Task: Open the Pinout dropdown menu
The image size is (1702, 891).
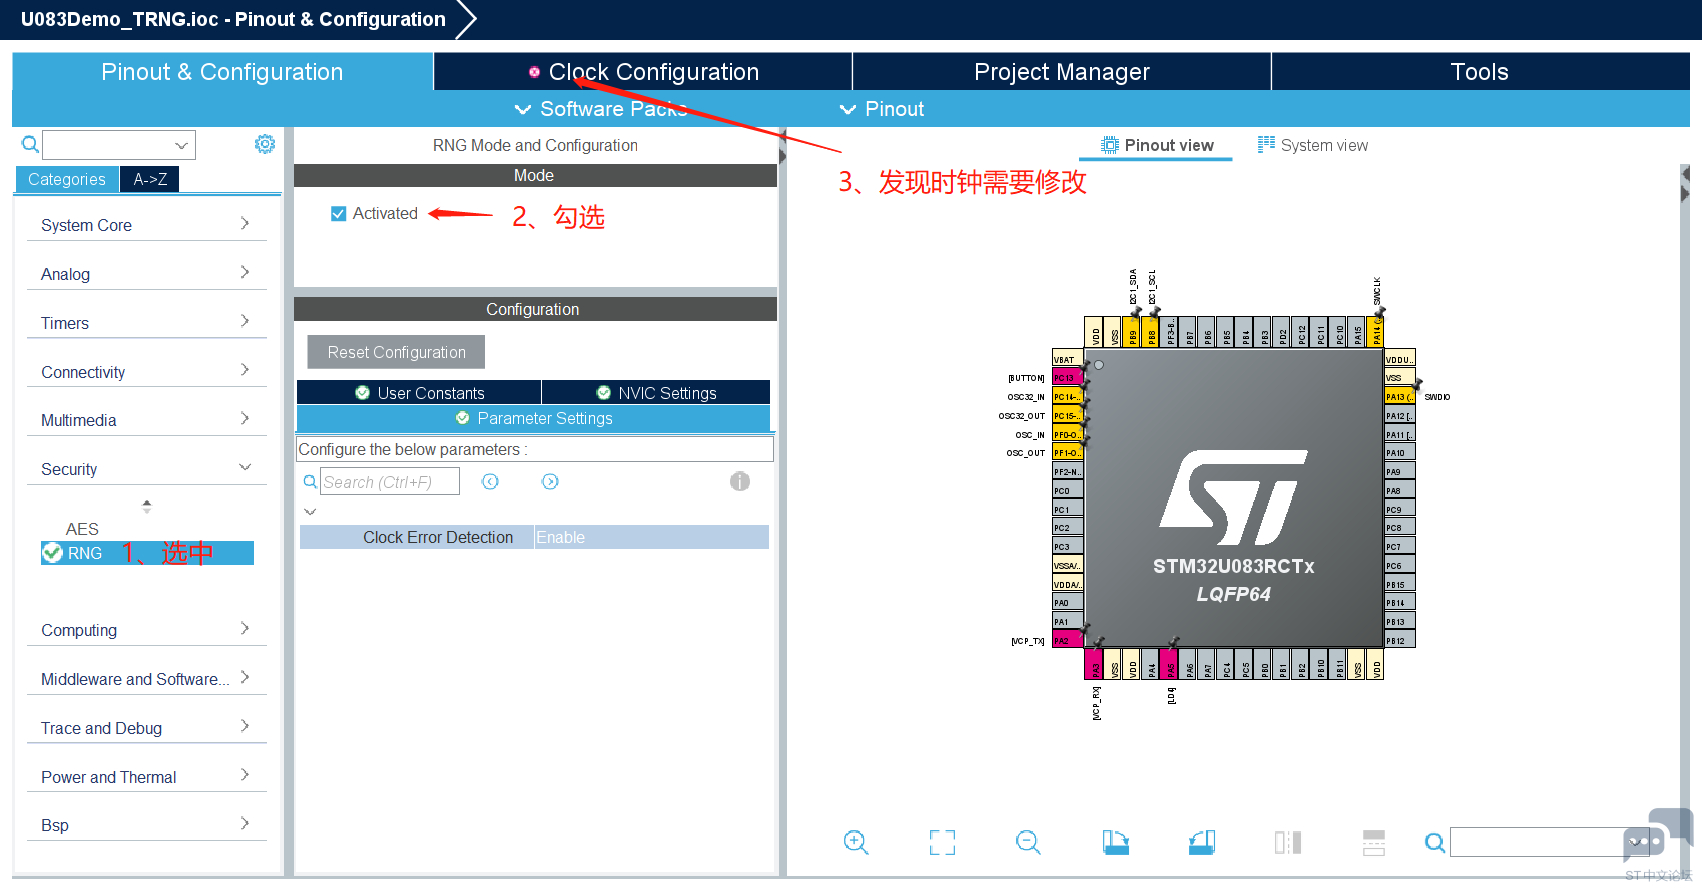Action: (881, 109)
